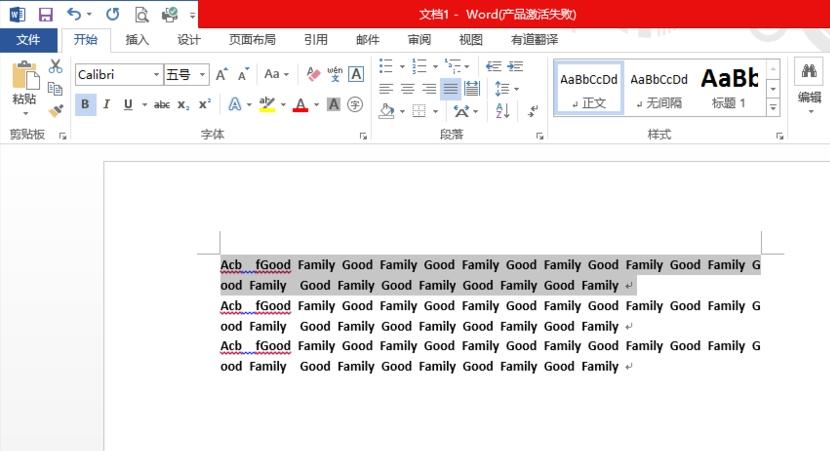Apply yellow text highlight color
Image resolution: width=830 pixels, height=451 pixels.
267,104
